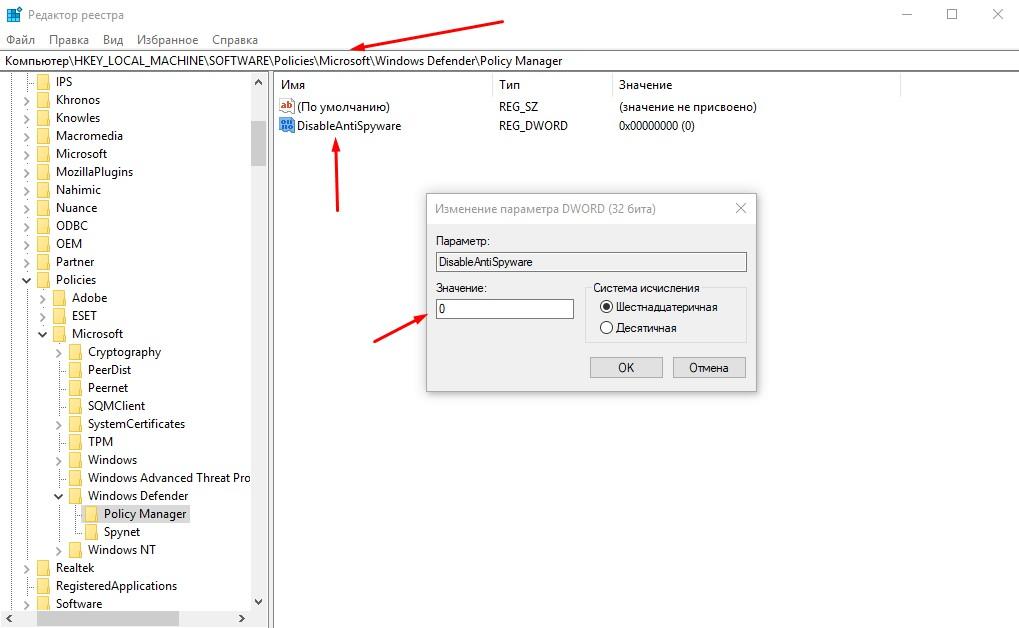1019x628 pixels.
Task: Click the Nahimic folder icon
Action: (44, 190)
